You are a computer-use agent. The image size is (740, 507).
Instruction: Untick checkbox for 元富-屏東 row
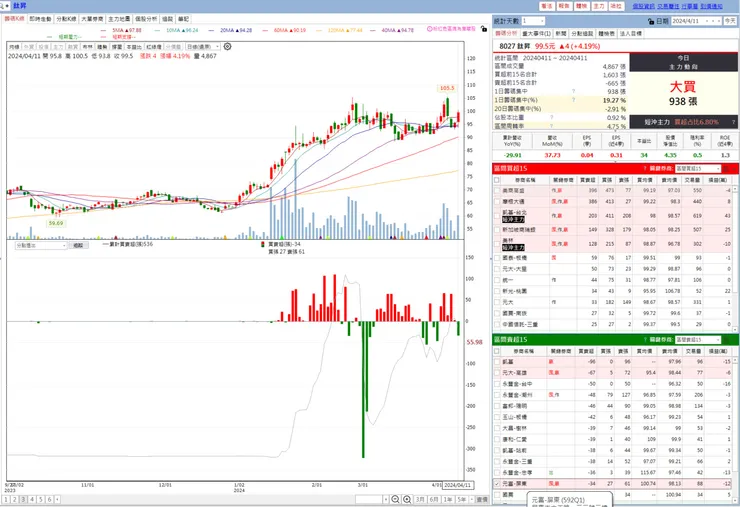coord(496,484)
